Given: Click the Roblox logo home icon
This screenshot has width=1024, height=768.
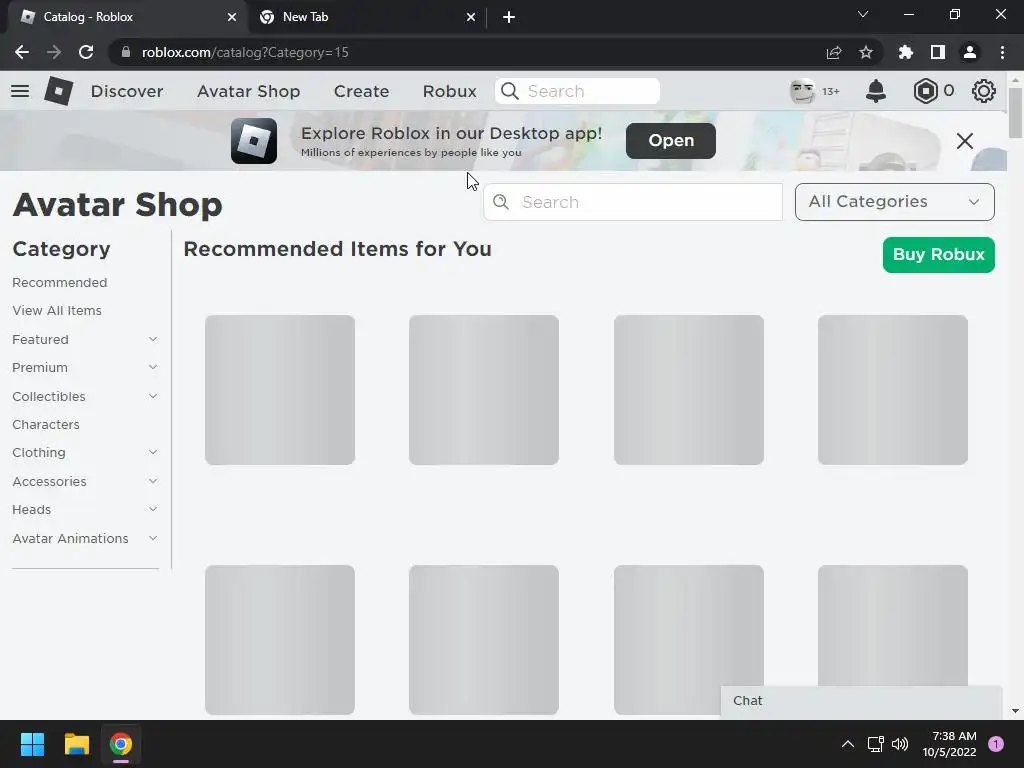Looking at the screenshot, I should [58, 91].
